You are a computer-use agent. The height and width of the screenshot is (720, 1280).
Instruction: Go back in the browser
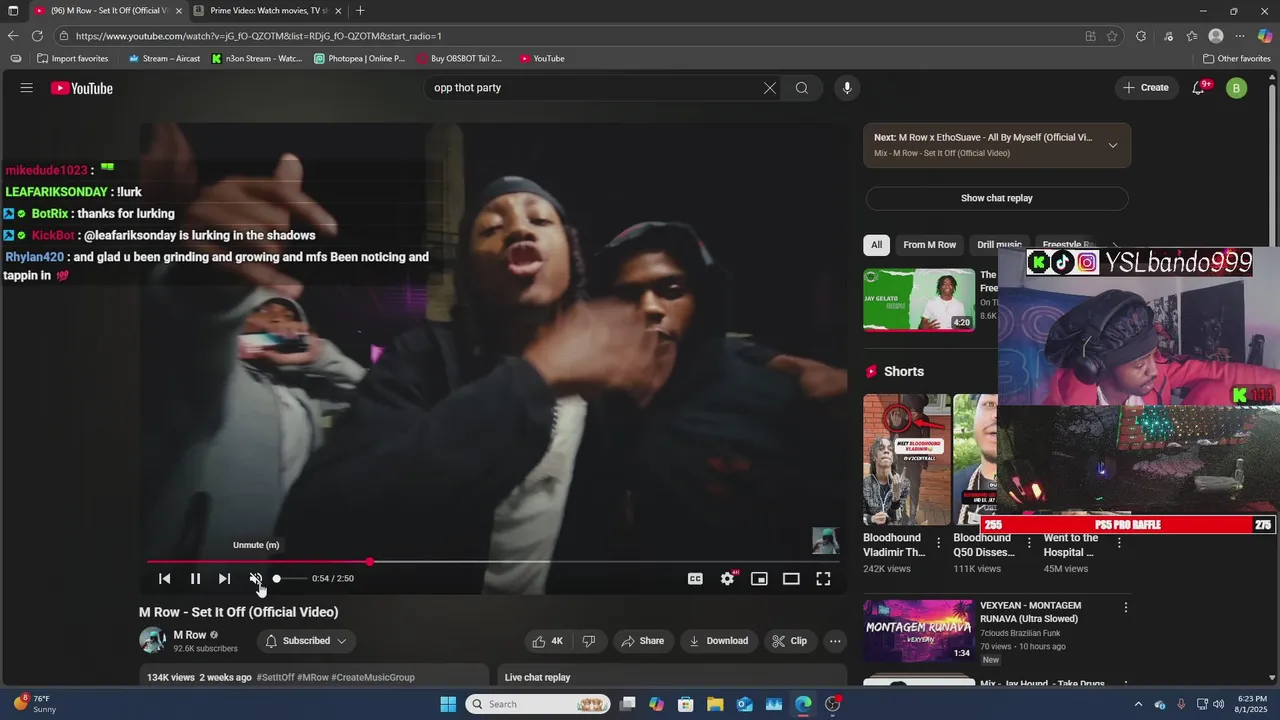pyautogui.click(x=13, y=36)
